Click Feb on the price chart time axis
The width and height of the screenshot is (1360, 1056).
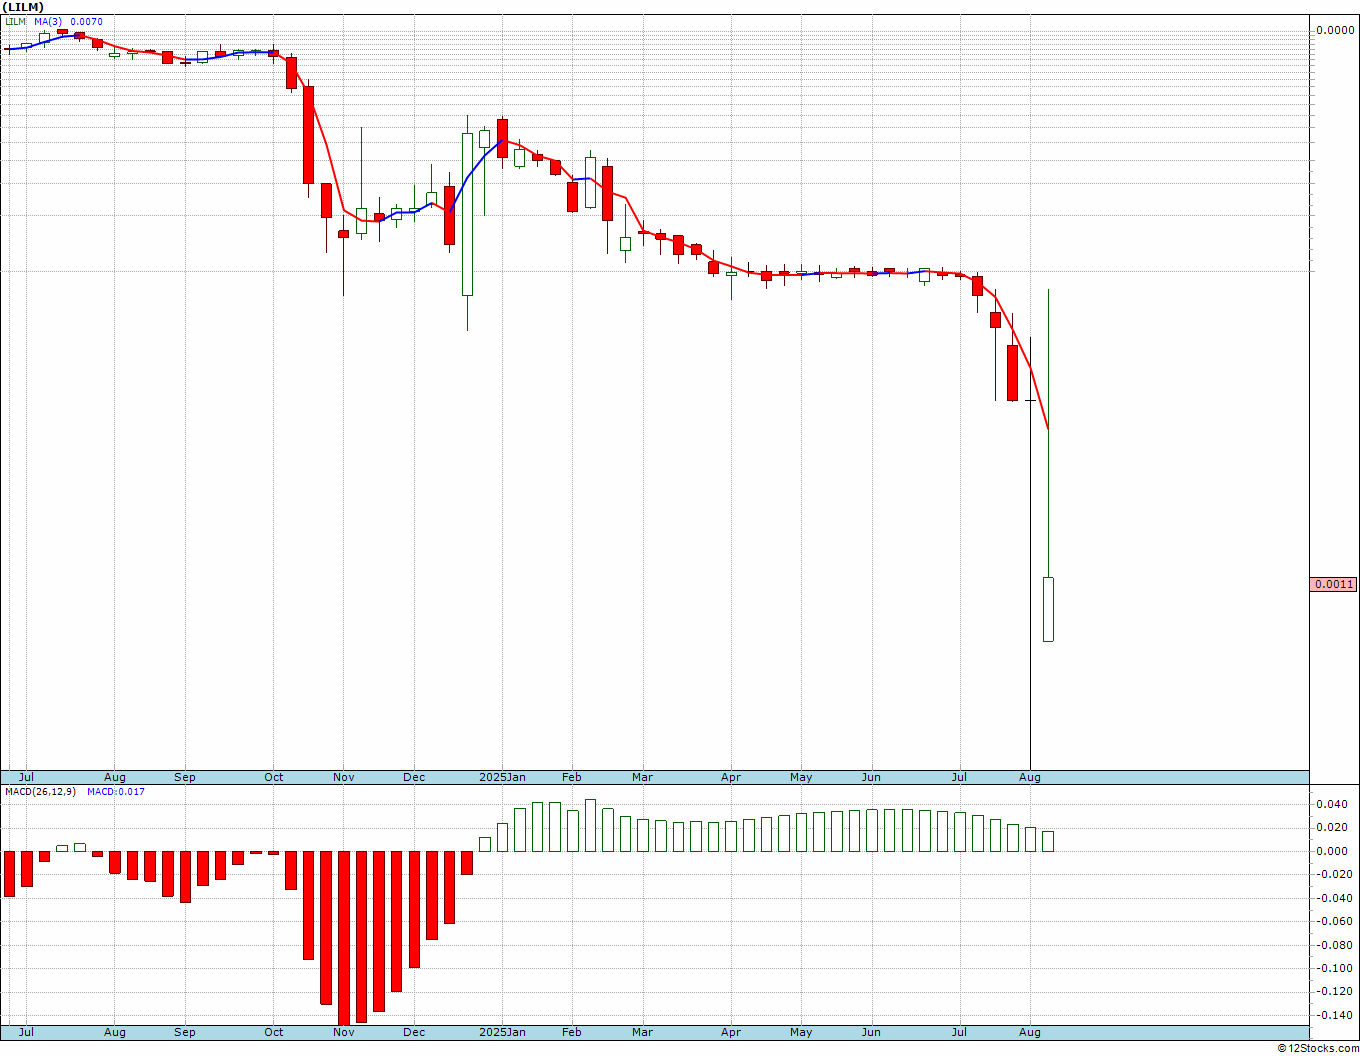point(572,777)
